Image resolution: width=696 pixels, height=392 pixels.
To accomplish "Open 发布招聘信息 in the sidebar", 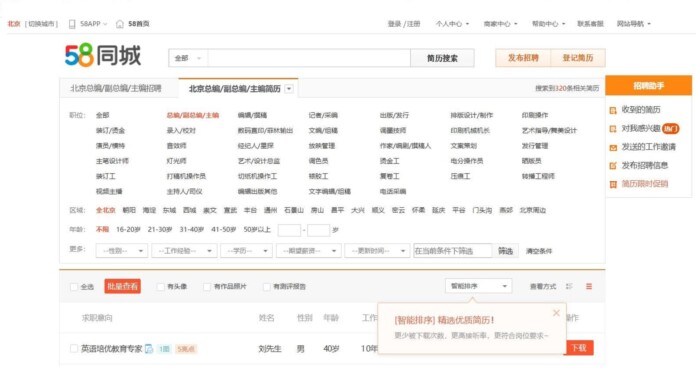I will pyautogui.click(x=645, y=166).
